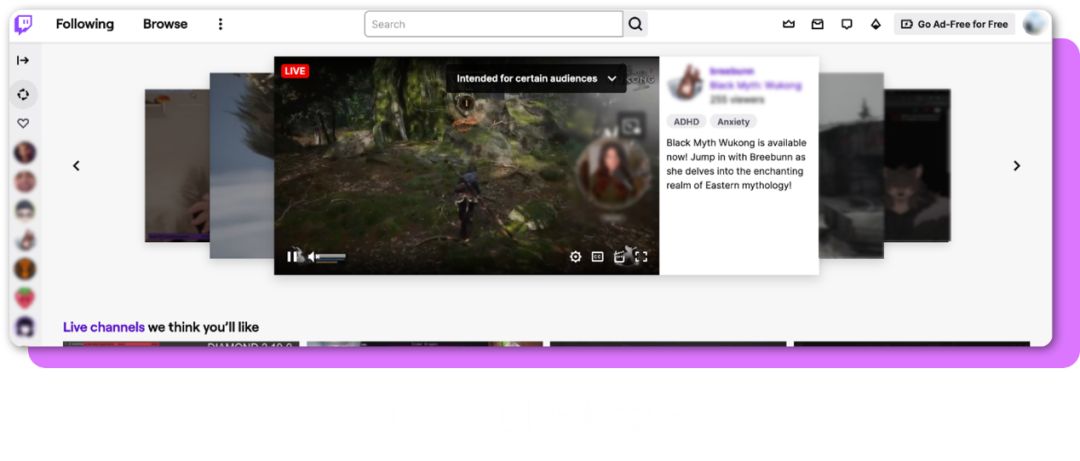Click the Go Ad-Free for Free button
1080x461 pixels.
coord(954,24)
